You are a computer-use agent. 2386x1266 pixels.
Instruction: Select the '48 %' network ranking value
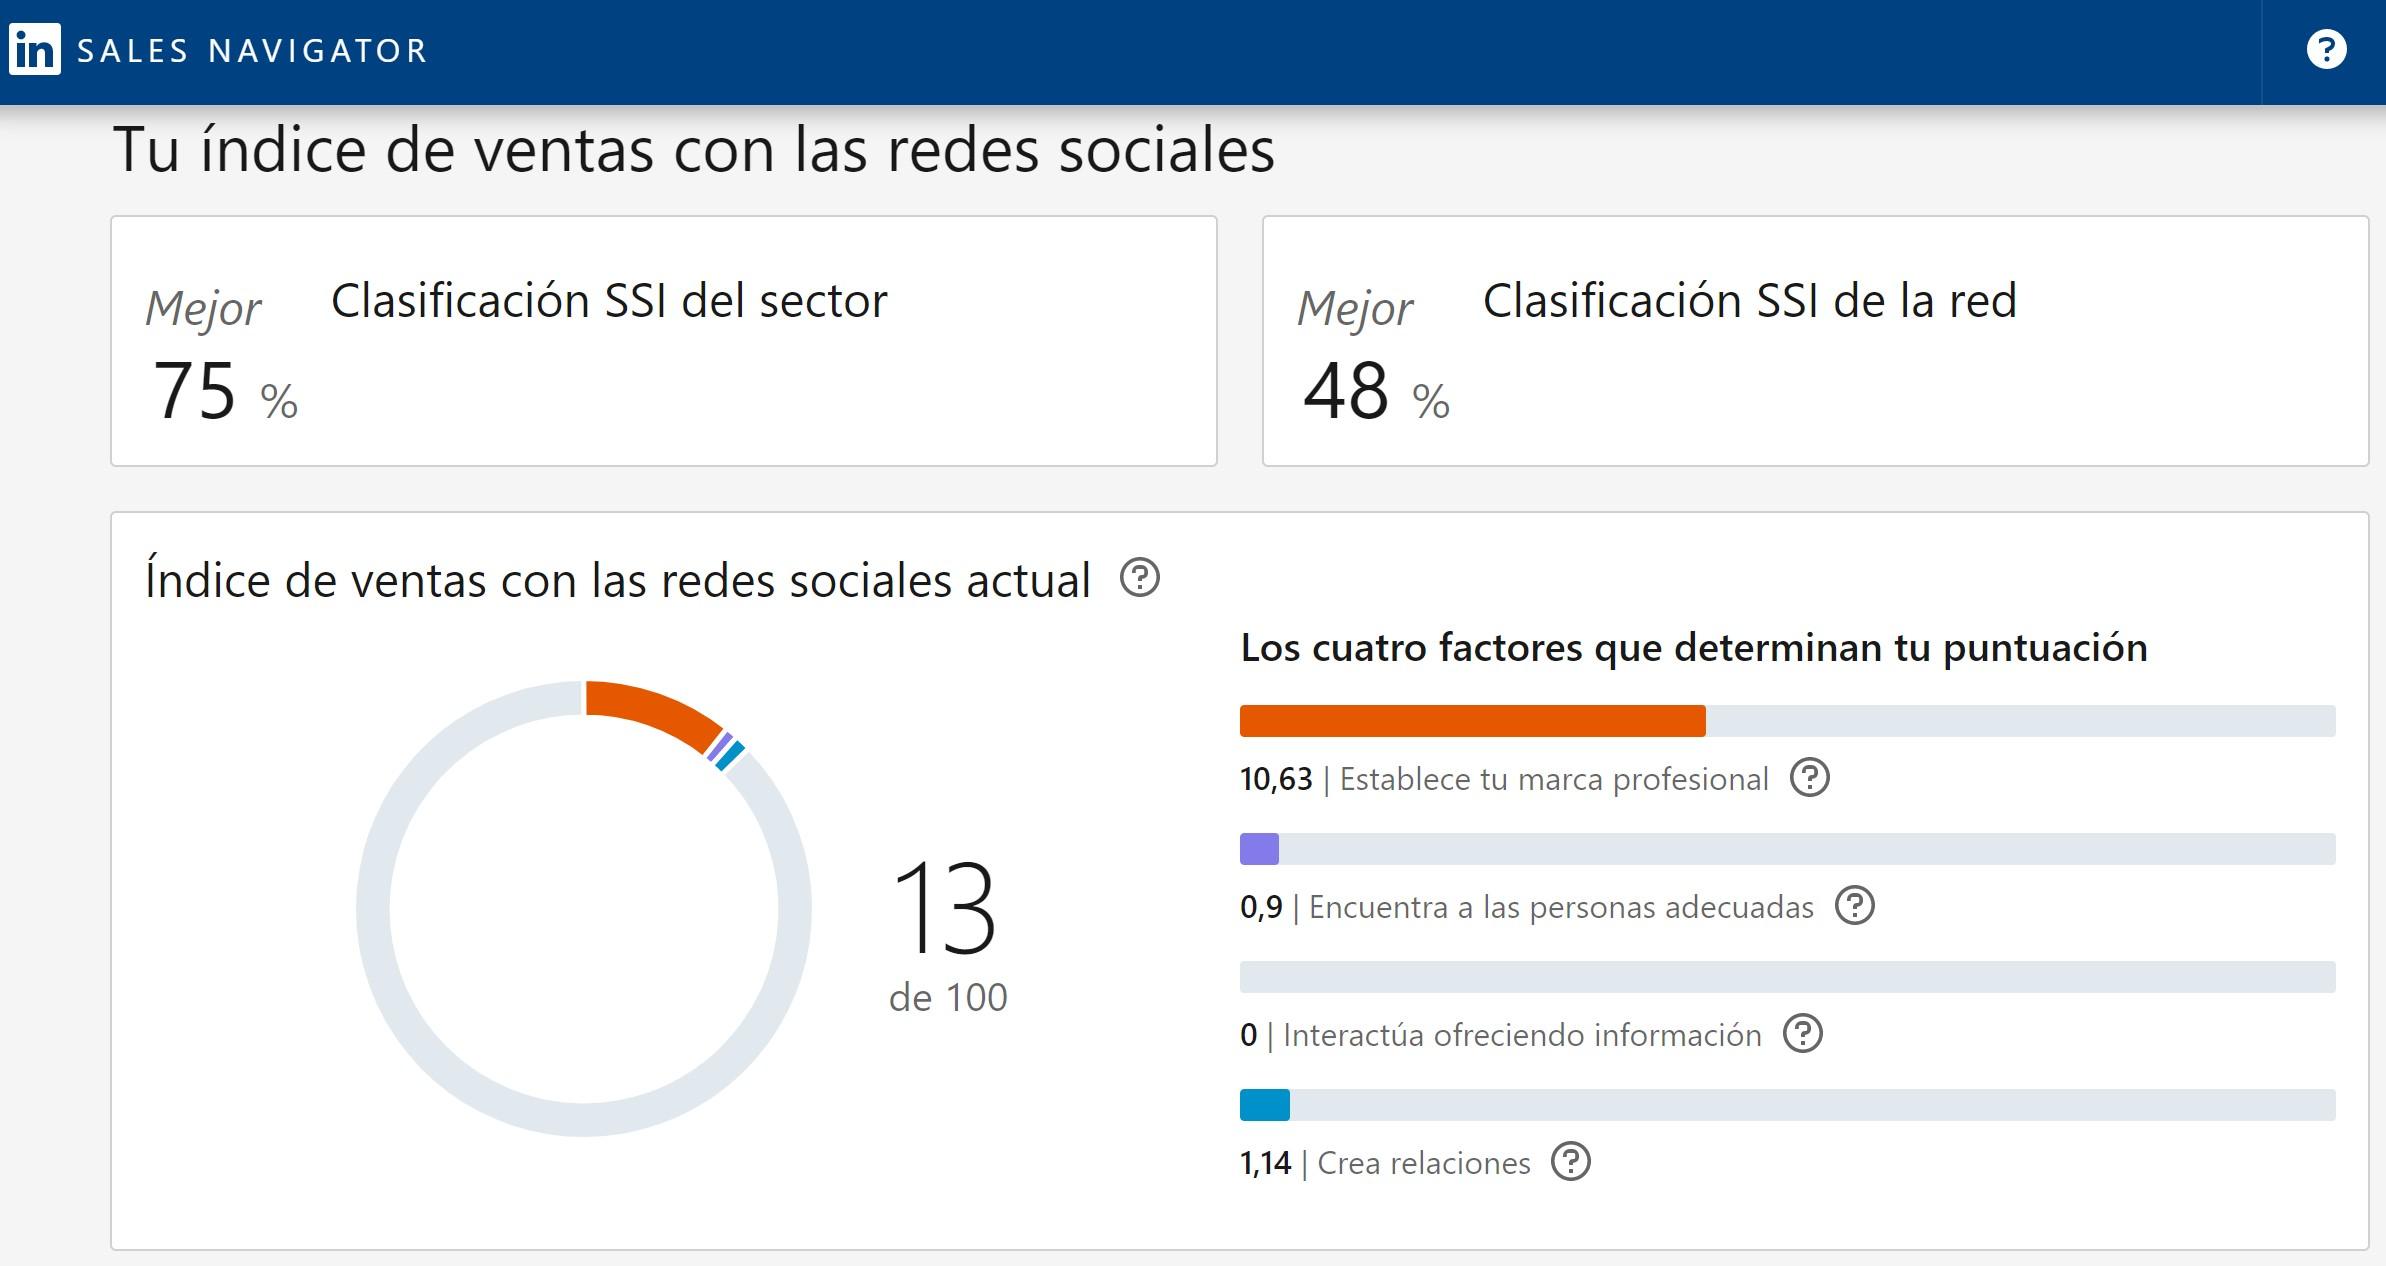[x=1377, y=390]
